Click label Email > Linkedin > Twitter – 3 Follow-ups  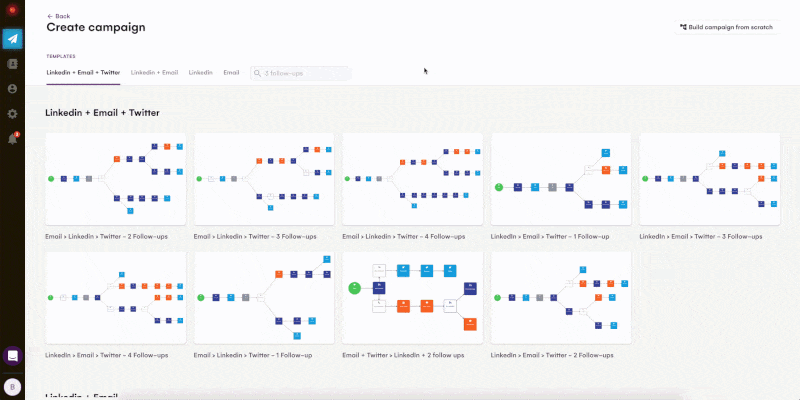255,237
